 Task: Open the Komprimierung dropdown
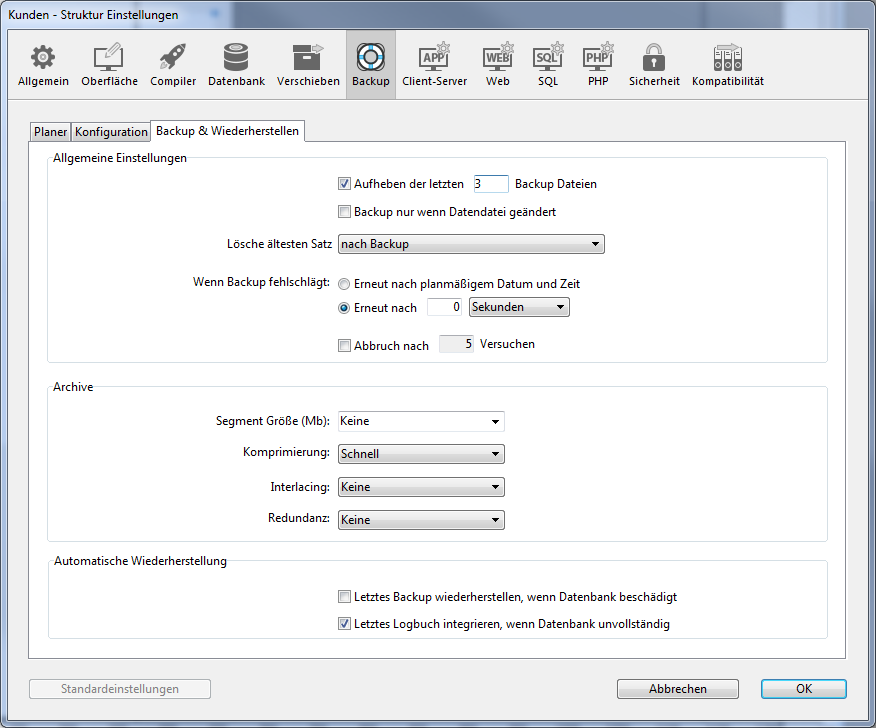pos(420,454)
